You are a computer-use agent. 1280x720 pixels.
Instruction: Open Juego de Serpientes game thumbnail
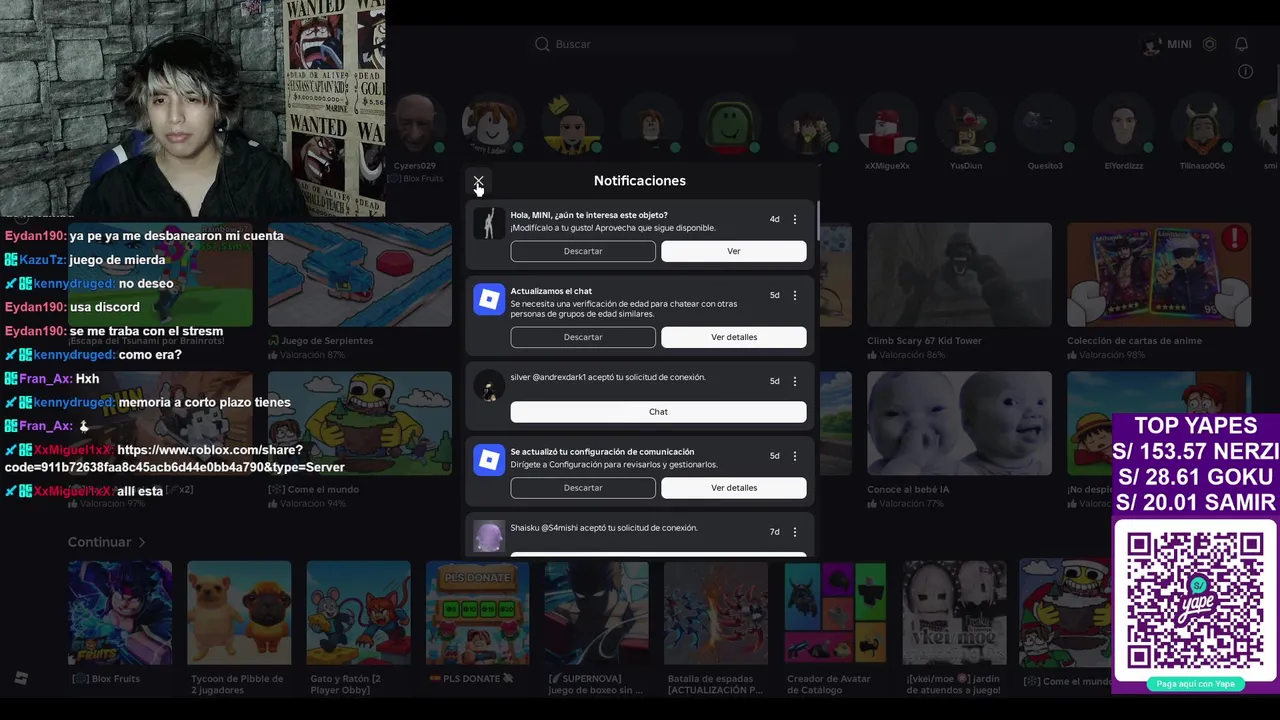[x=360, y=275]
